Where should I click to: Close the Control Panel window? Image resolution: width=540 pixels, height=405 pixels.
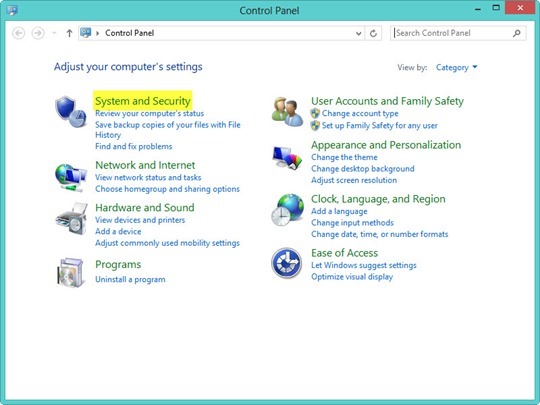click(x=520, y=8)
